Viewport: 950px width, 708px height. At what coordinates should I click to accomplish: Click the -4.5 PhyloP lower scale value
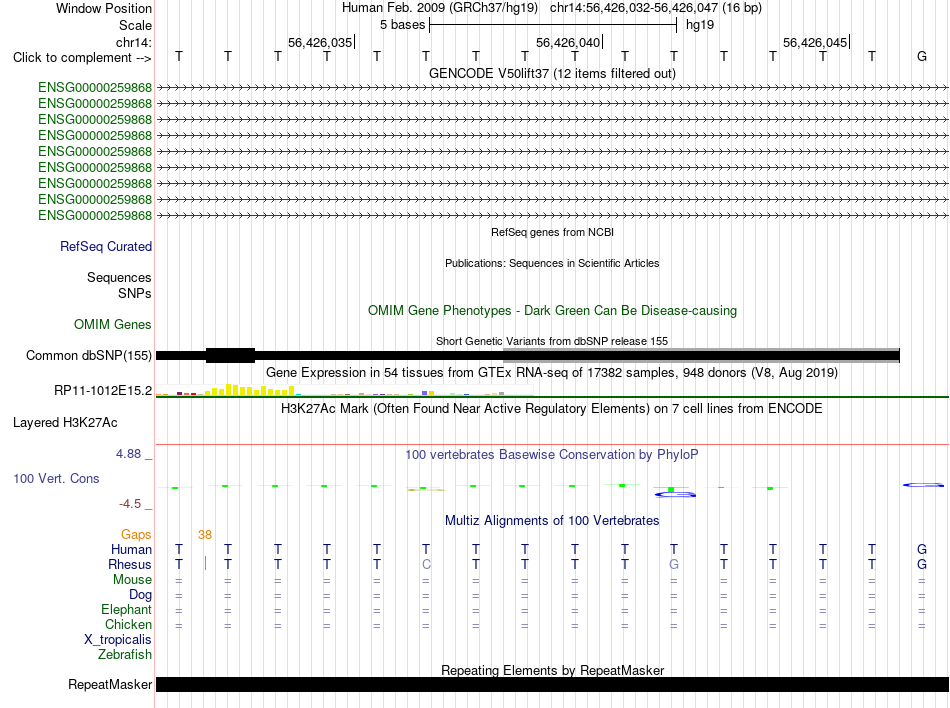point(130,504)
